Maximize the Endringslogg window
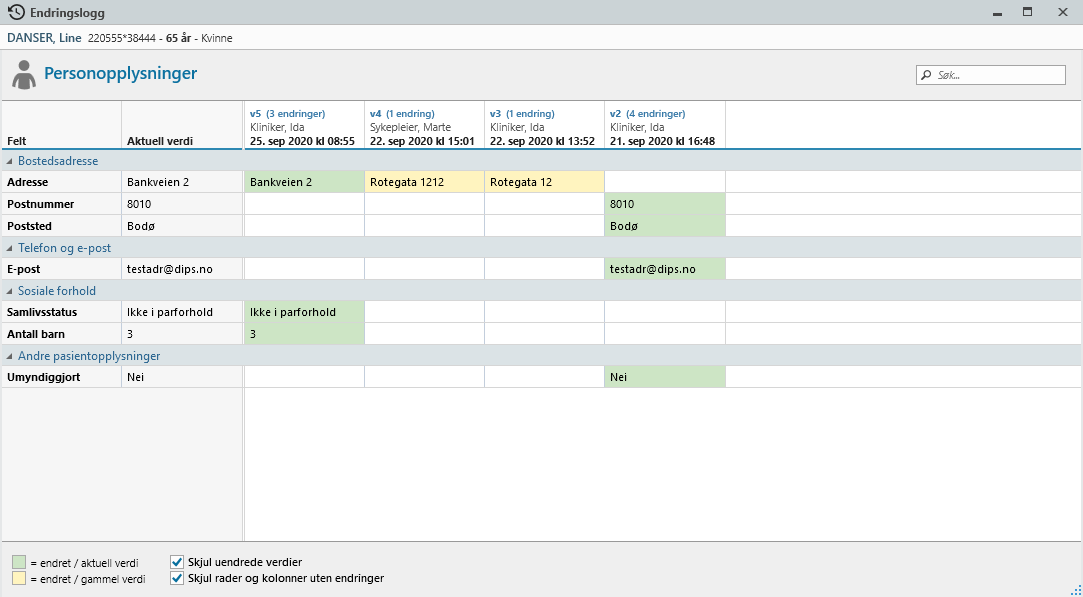Screen dimensions: 1083x597 pyautogui.click(x=1027, y=12)
